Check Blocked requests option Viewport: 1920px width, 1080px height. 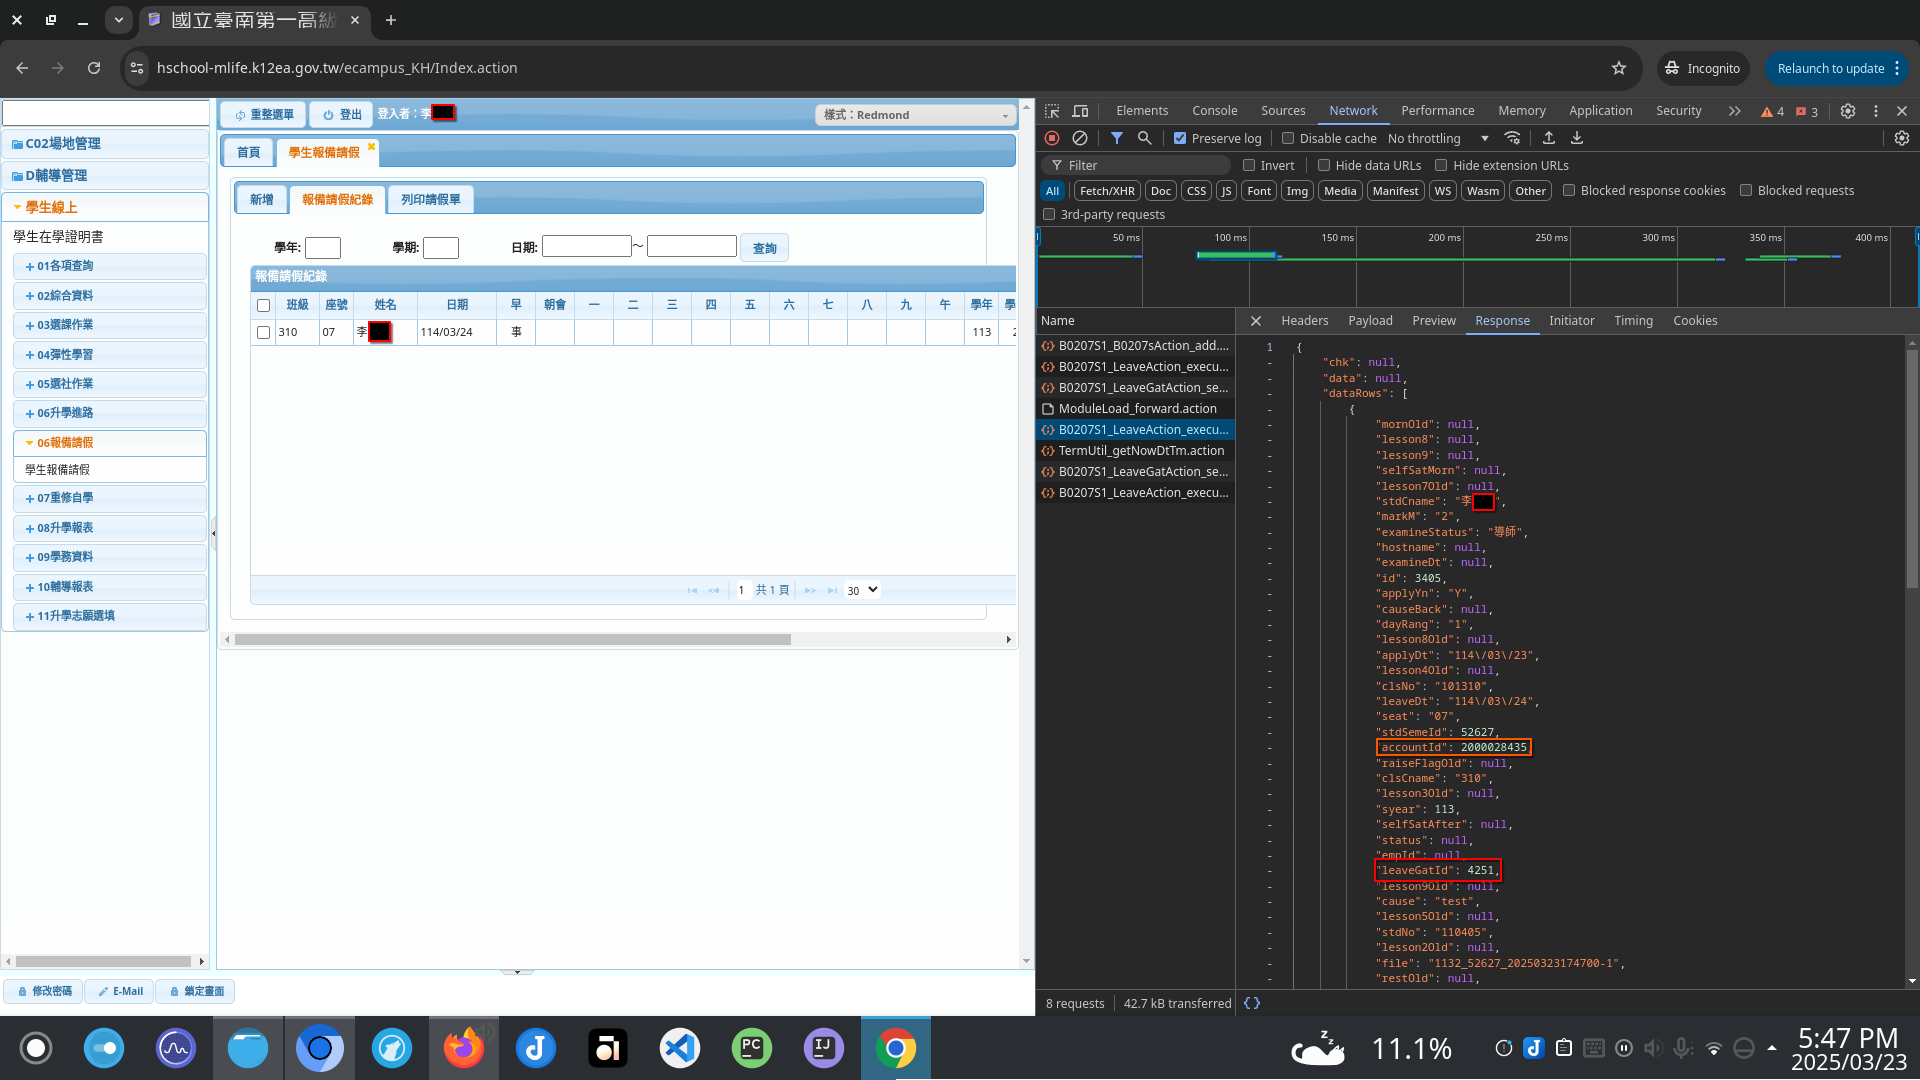[1746, 191]
